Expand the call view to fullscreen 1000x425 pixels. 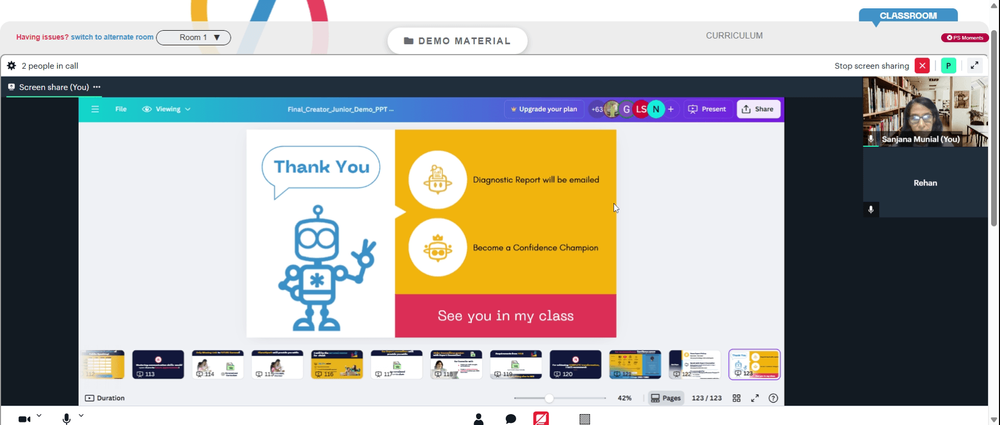pos(974,66)
